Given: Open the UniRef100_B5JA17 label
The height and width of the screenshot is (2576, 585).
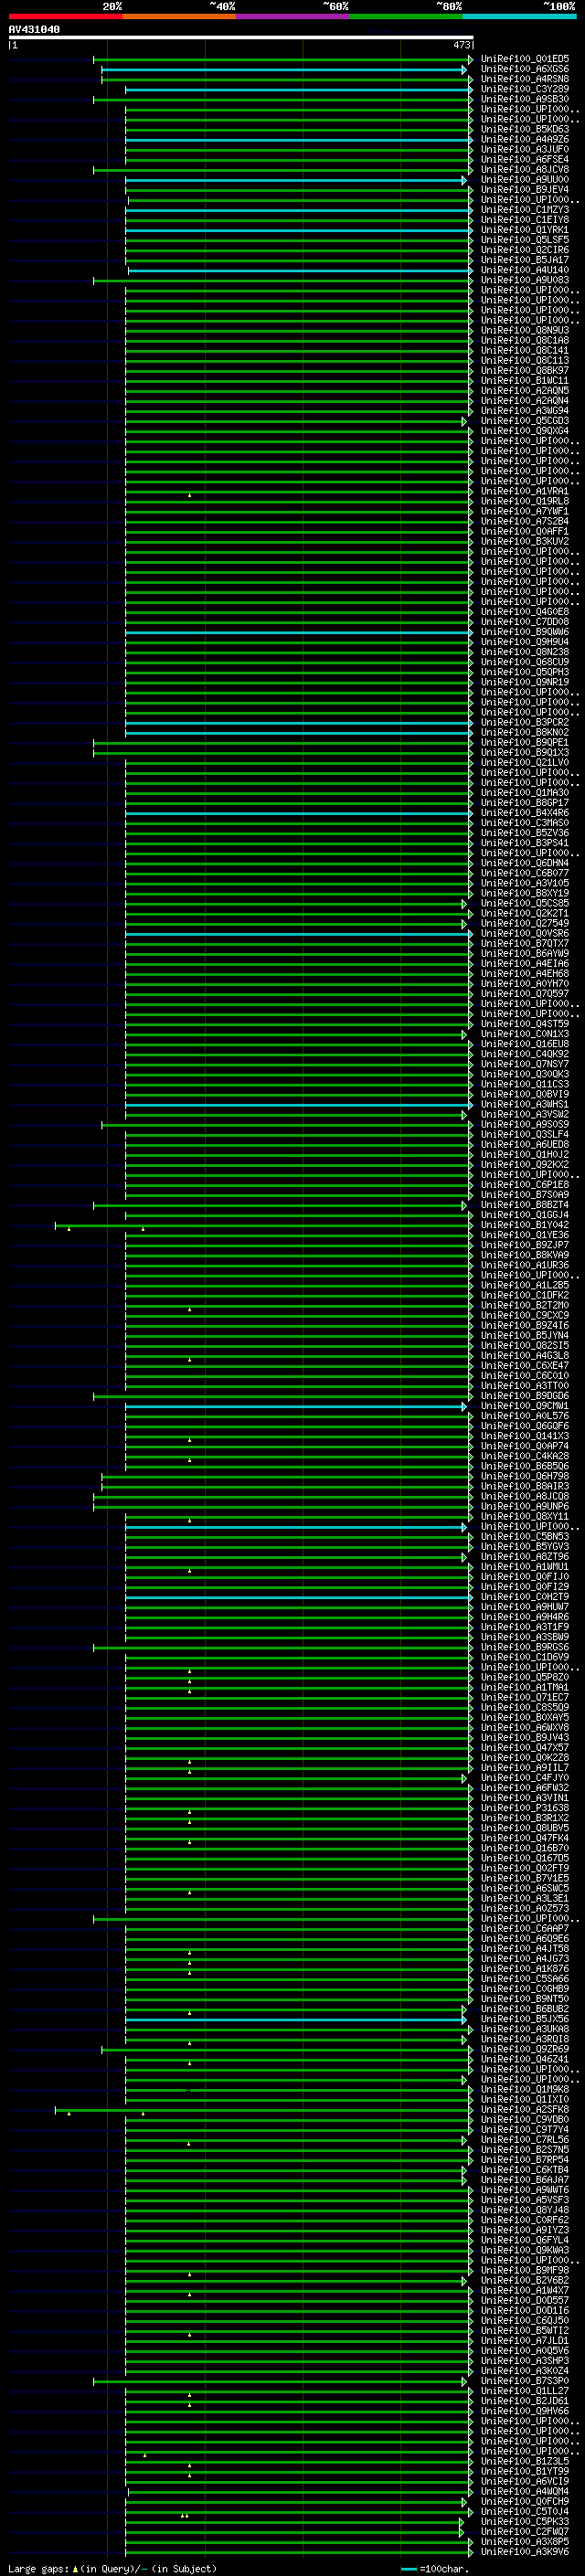Looking at the screenshot, I should point(525,260).
